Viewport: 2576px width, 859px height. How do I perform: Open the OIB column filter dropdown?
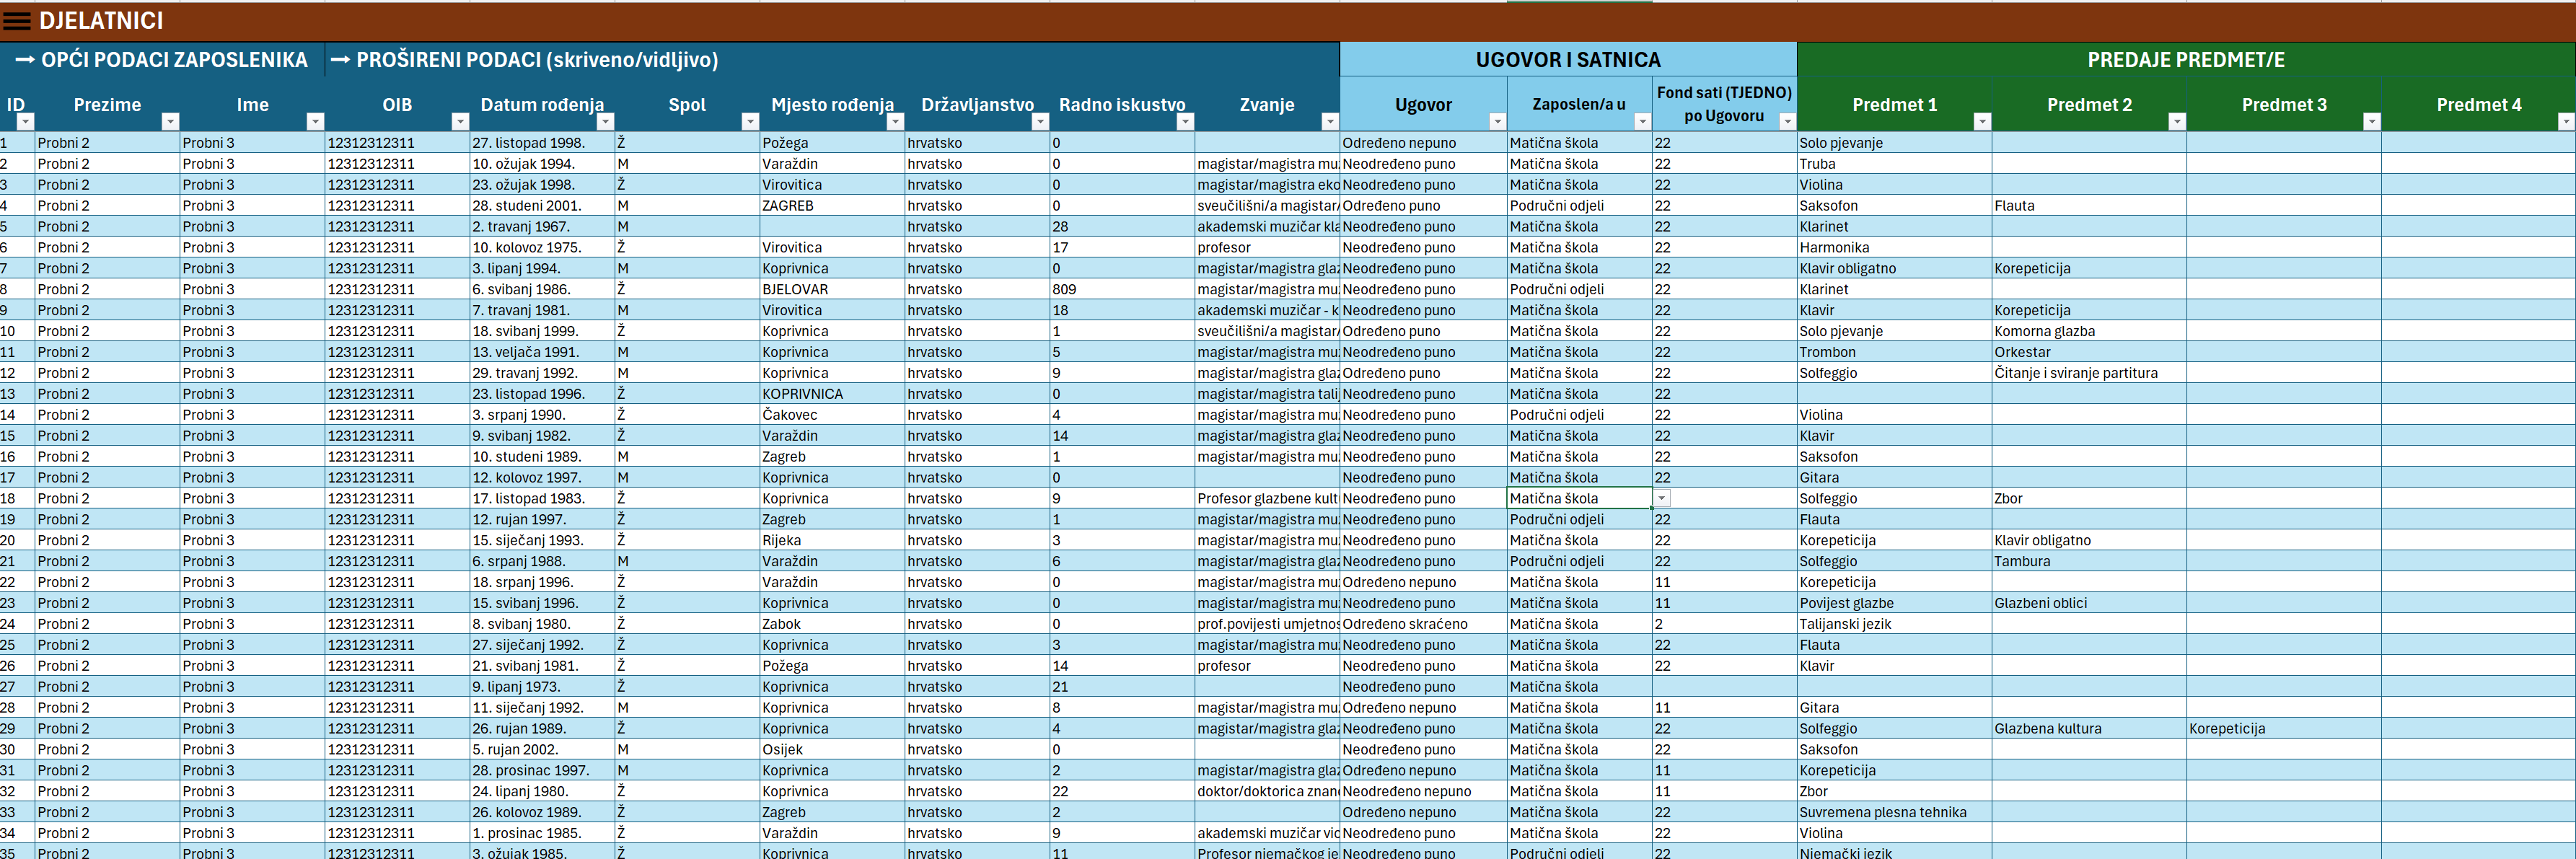tap(460, 121)
